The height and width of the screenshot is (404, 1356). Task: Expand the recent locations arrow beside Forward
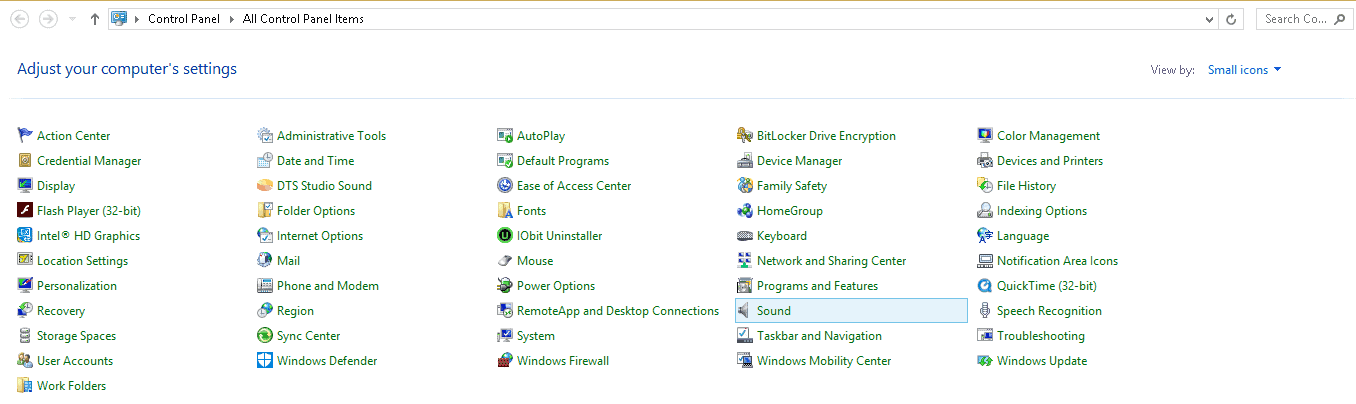coord(73,19)
